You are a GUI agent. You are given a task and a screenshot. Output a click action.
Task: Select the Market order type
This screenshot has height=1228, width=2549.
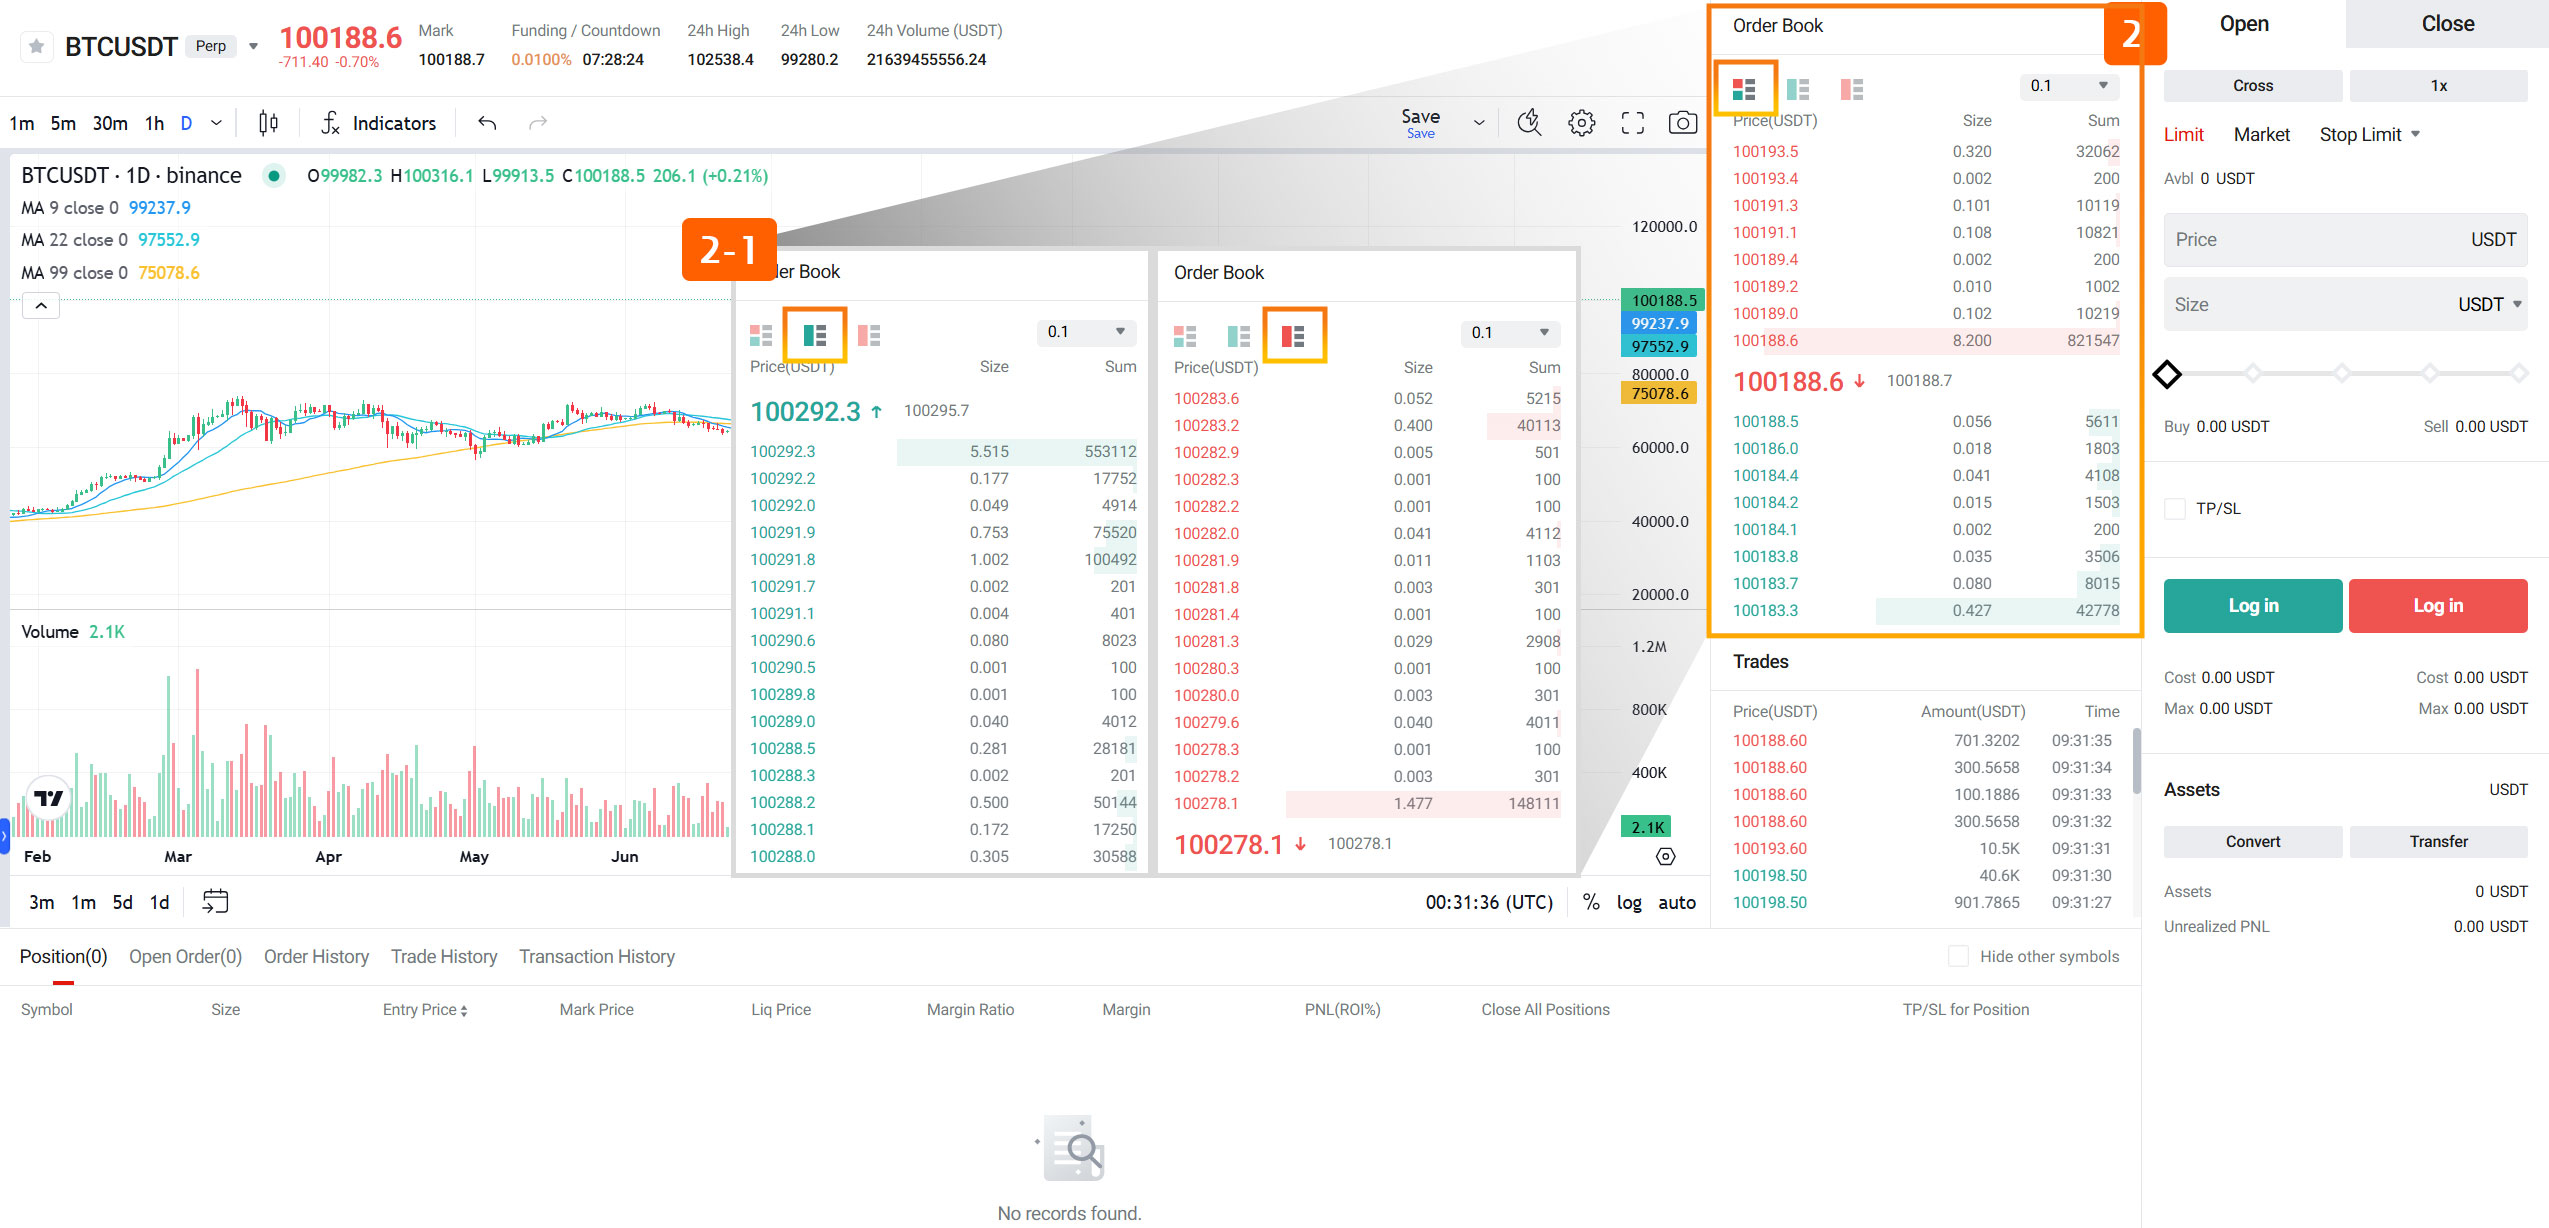coord(2261,134)
